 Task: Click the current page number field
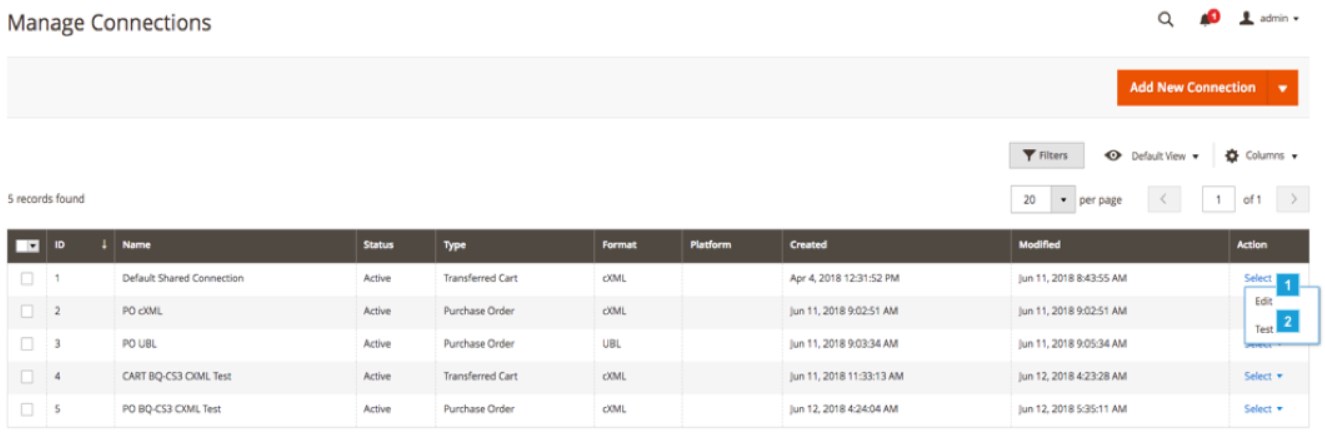(x=1218, y=199)
